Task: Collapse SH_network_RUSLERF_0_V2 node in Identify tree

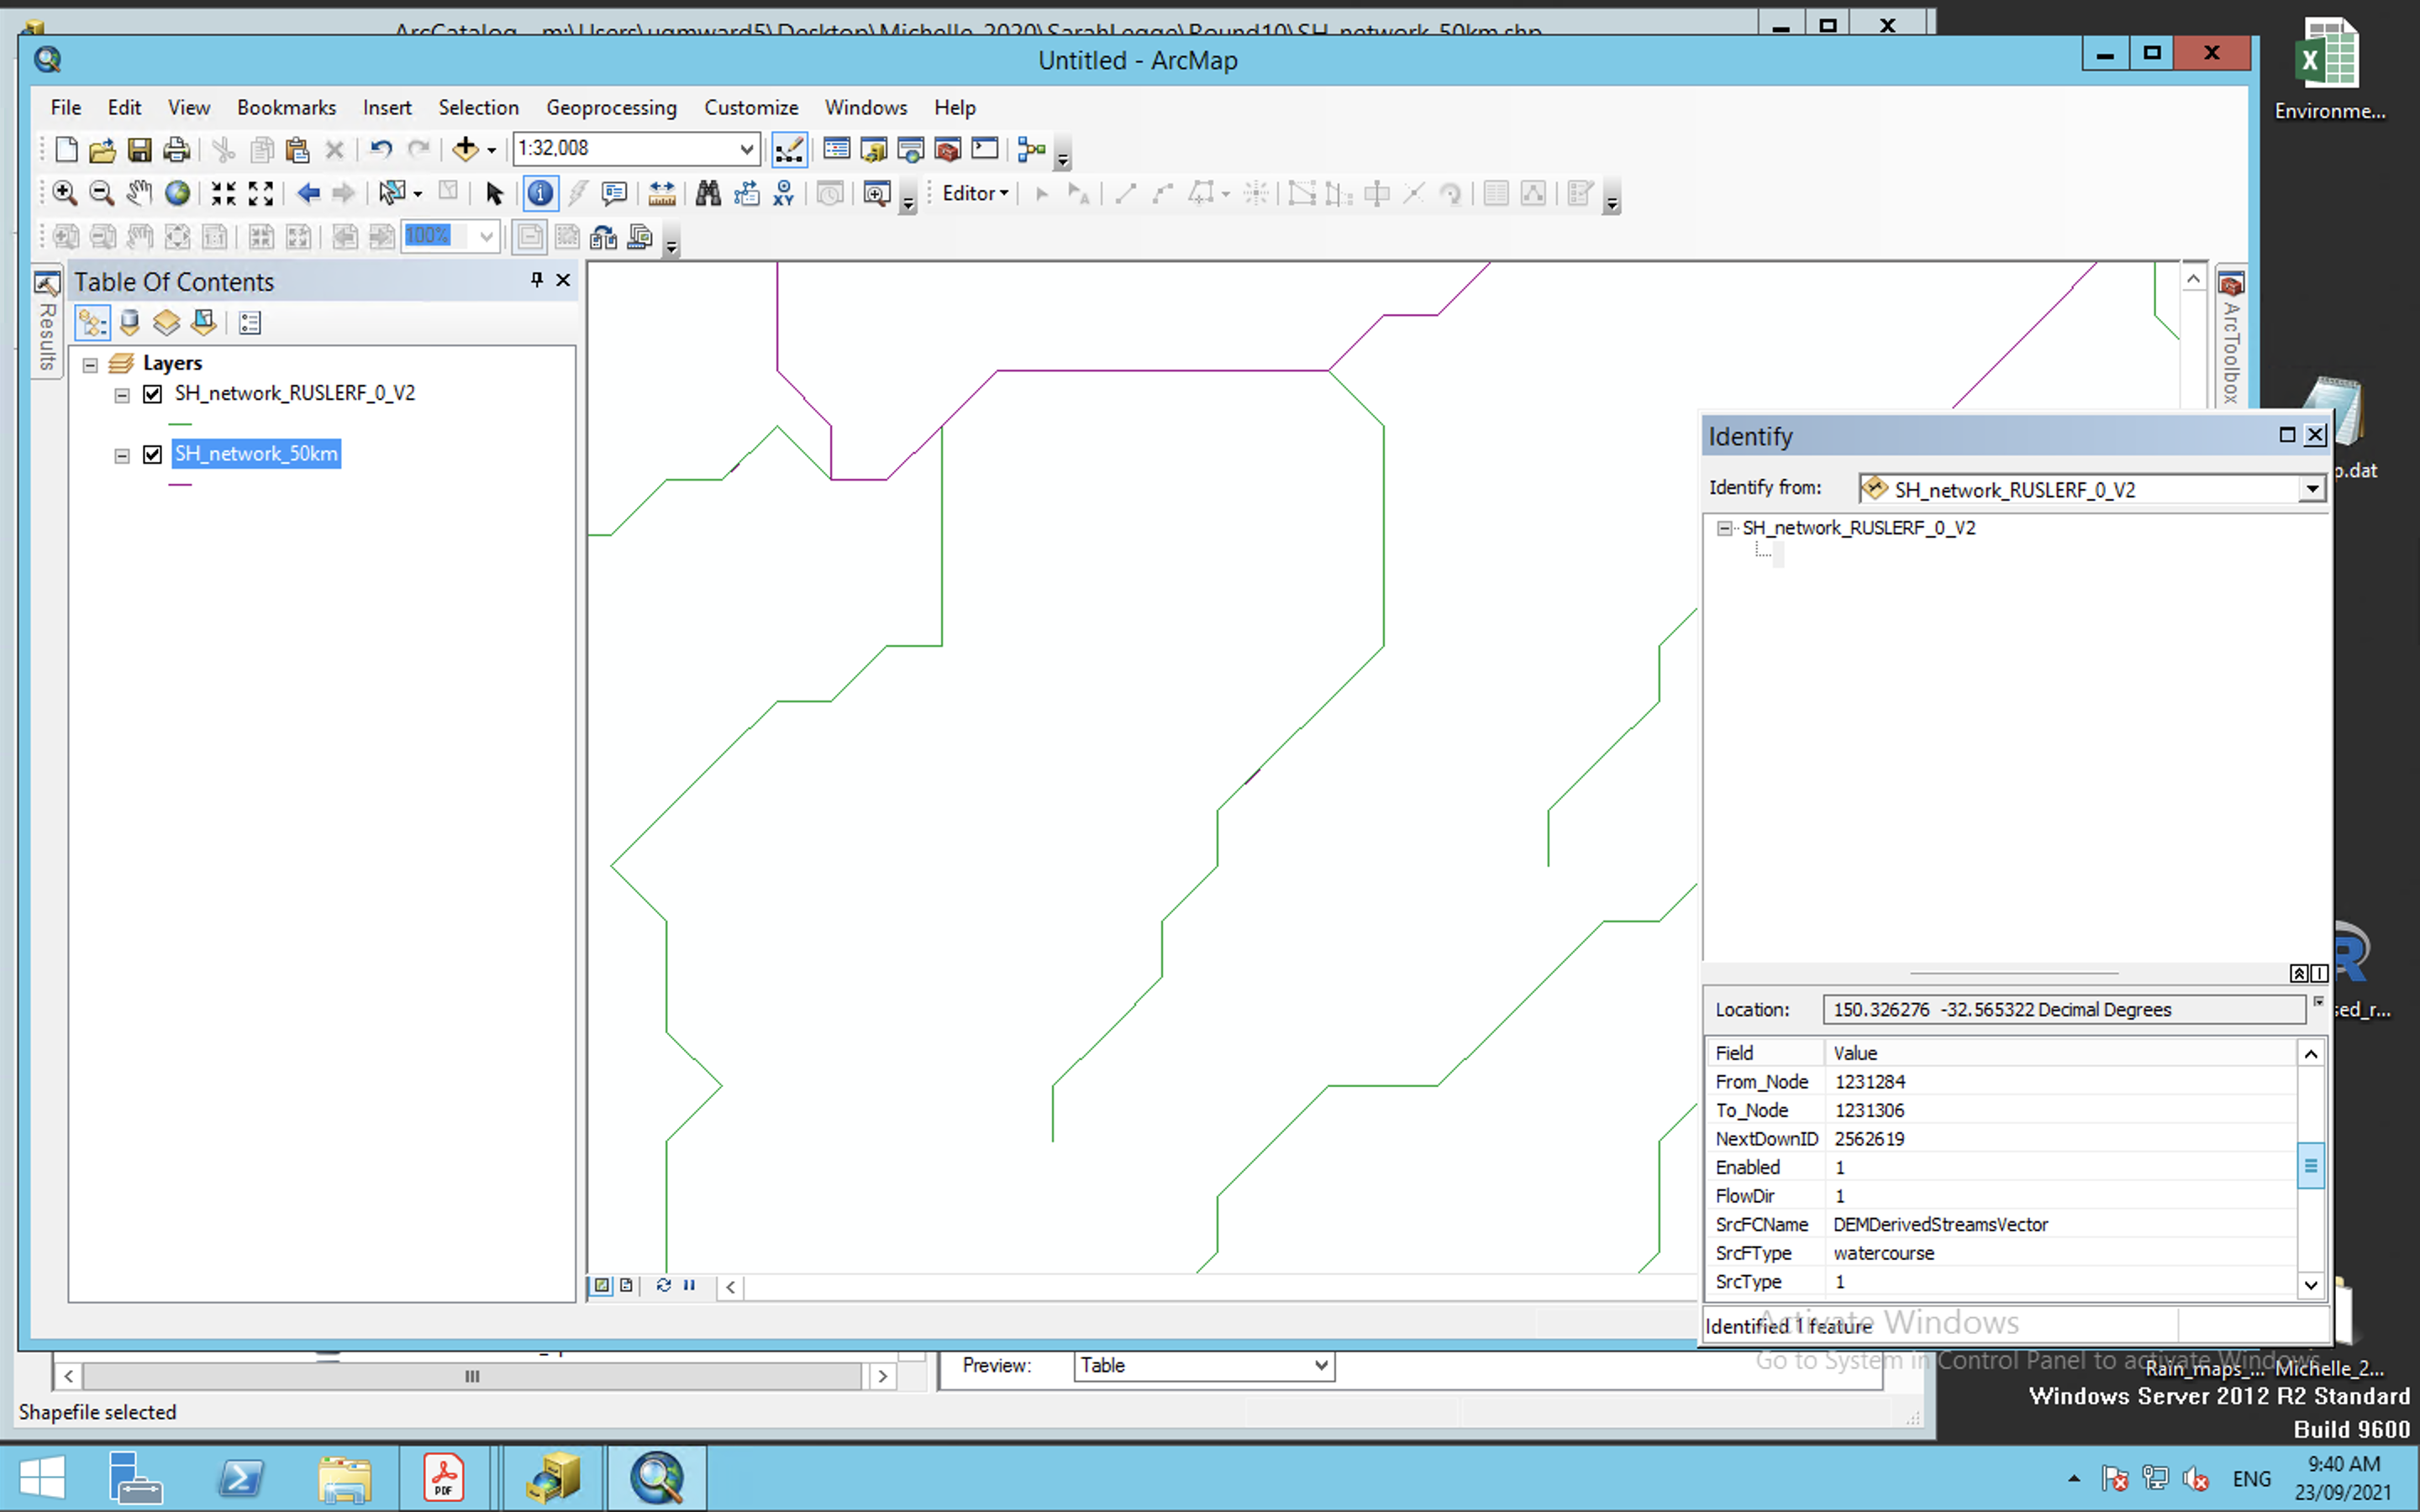Action: tap(1725, 528)
